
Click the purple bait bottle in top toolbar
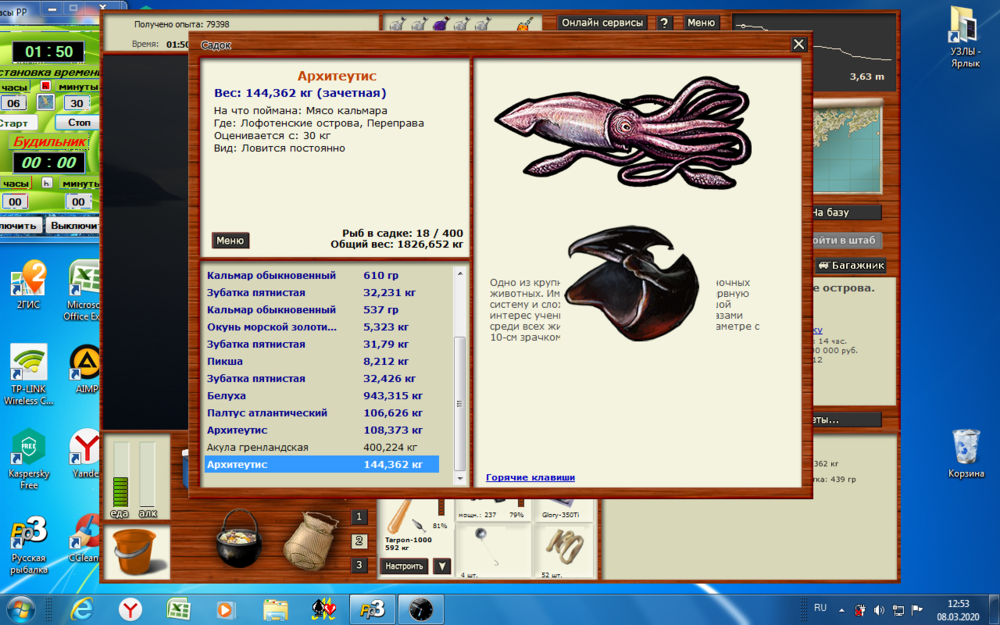coord(440,23)
